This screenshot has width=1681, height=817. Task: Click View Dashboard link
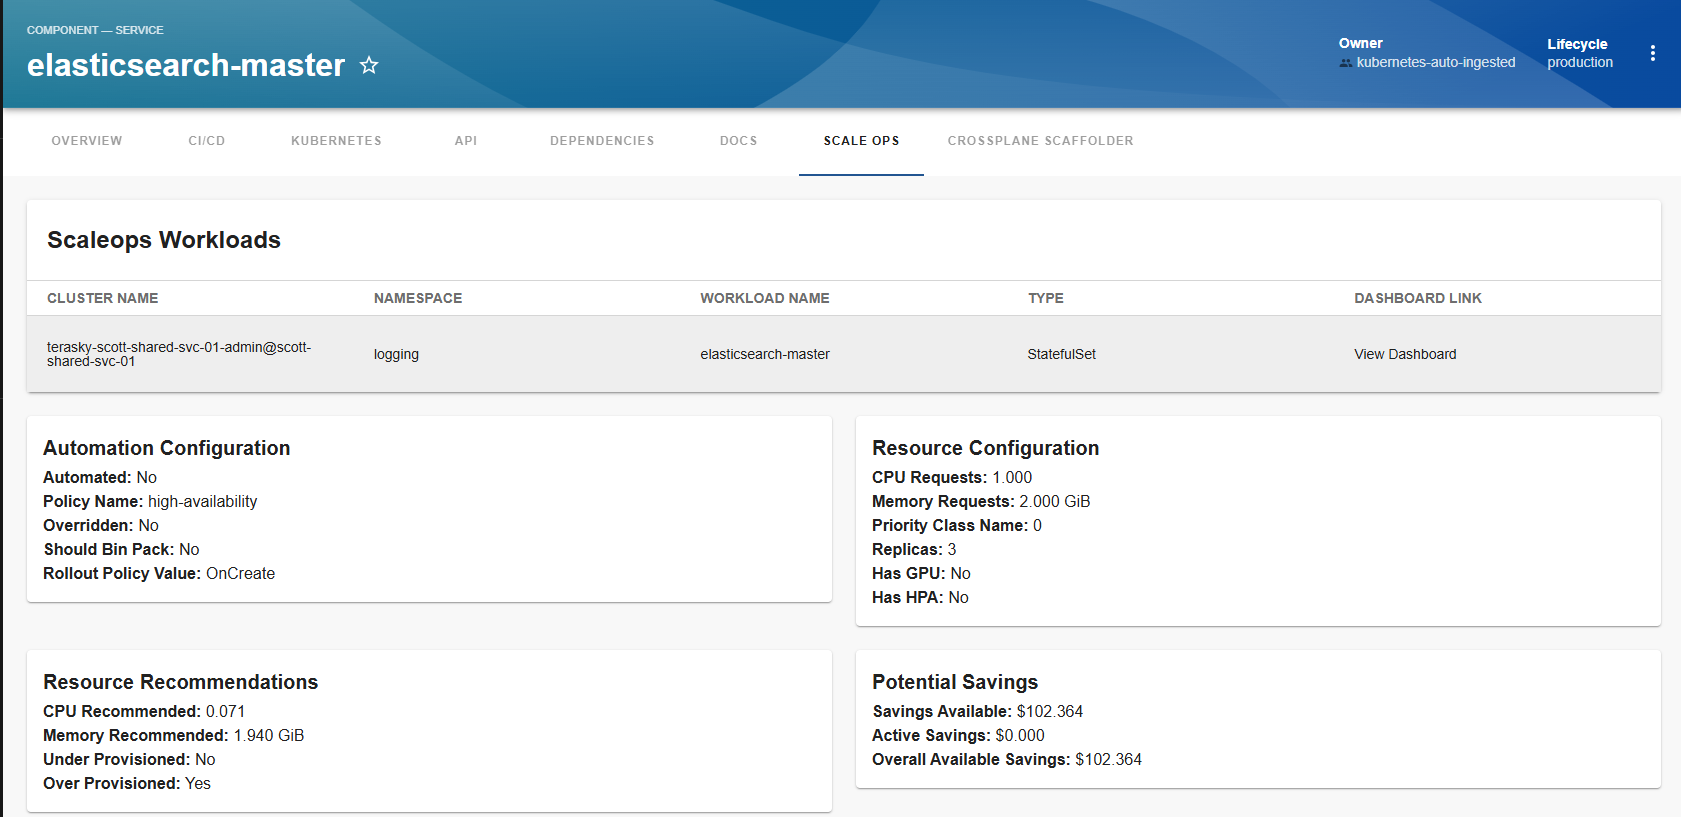coord(1405,354)
